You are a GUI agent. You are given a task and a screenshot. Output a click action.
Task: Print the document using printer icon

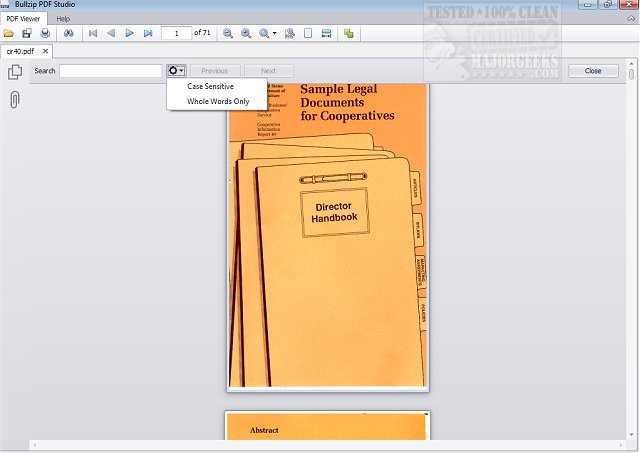45,33
